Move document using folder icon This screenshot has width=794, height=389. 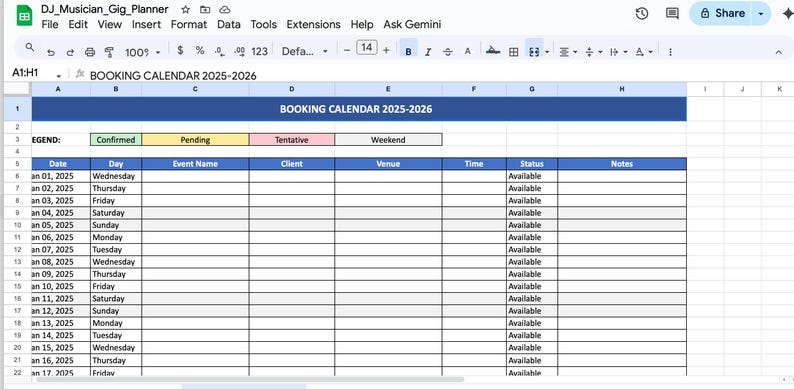pos(205,10)
